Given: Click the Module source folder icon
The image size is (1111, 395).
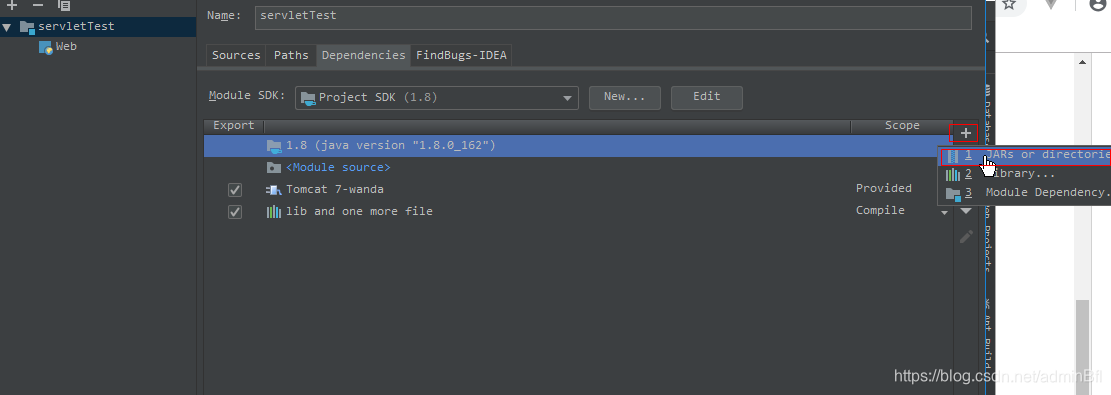Looking at the screenshot, I should [274, 168].
